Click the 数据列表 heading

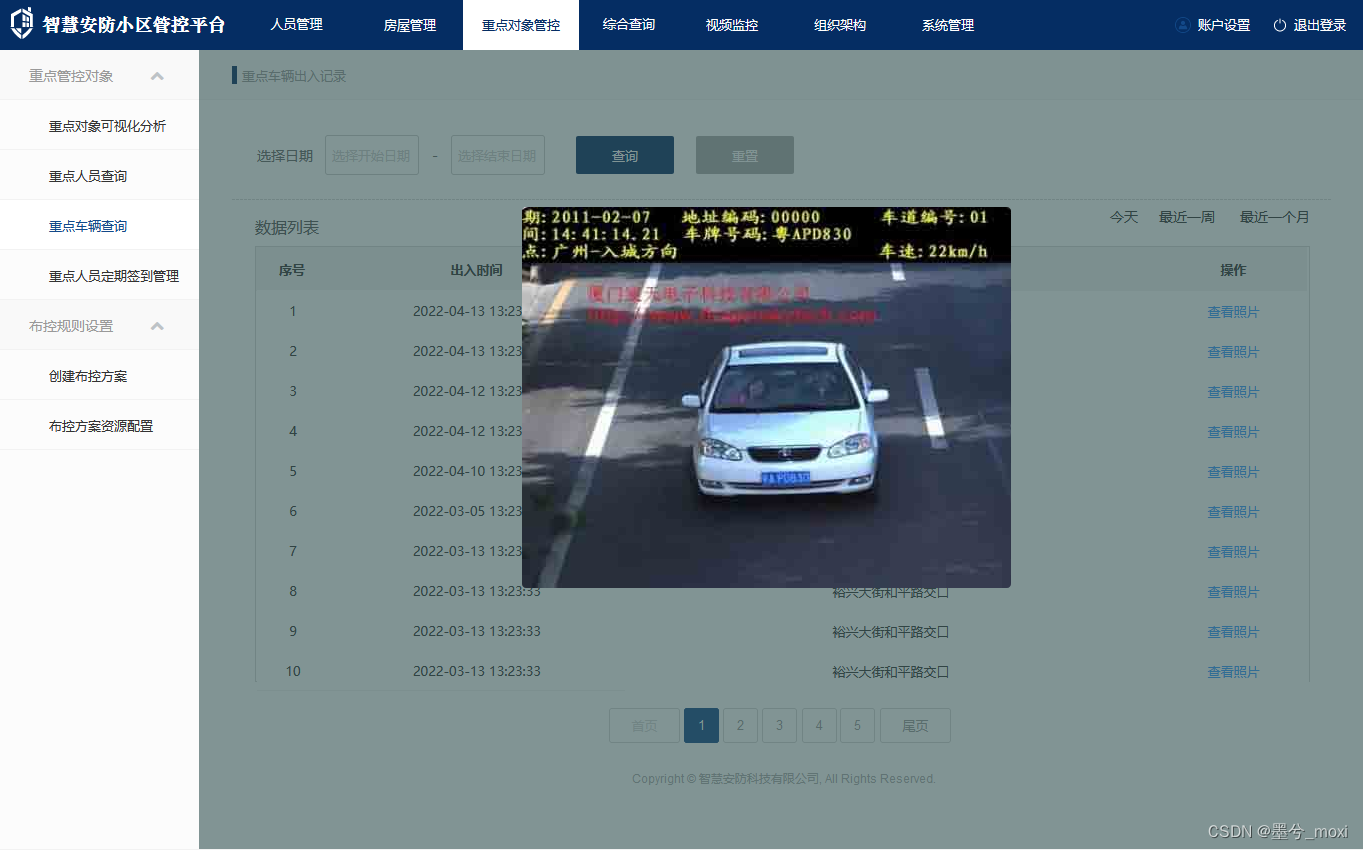coord(287,228)
